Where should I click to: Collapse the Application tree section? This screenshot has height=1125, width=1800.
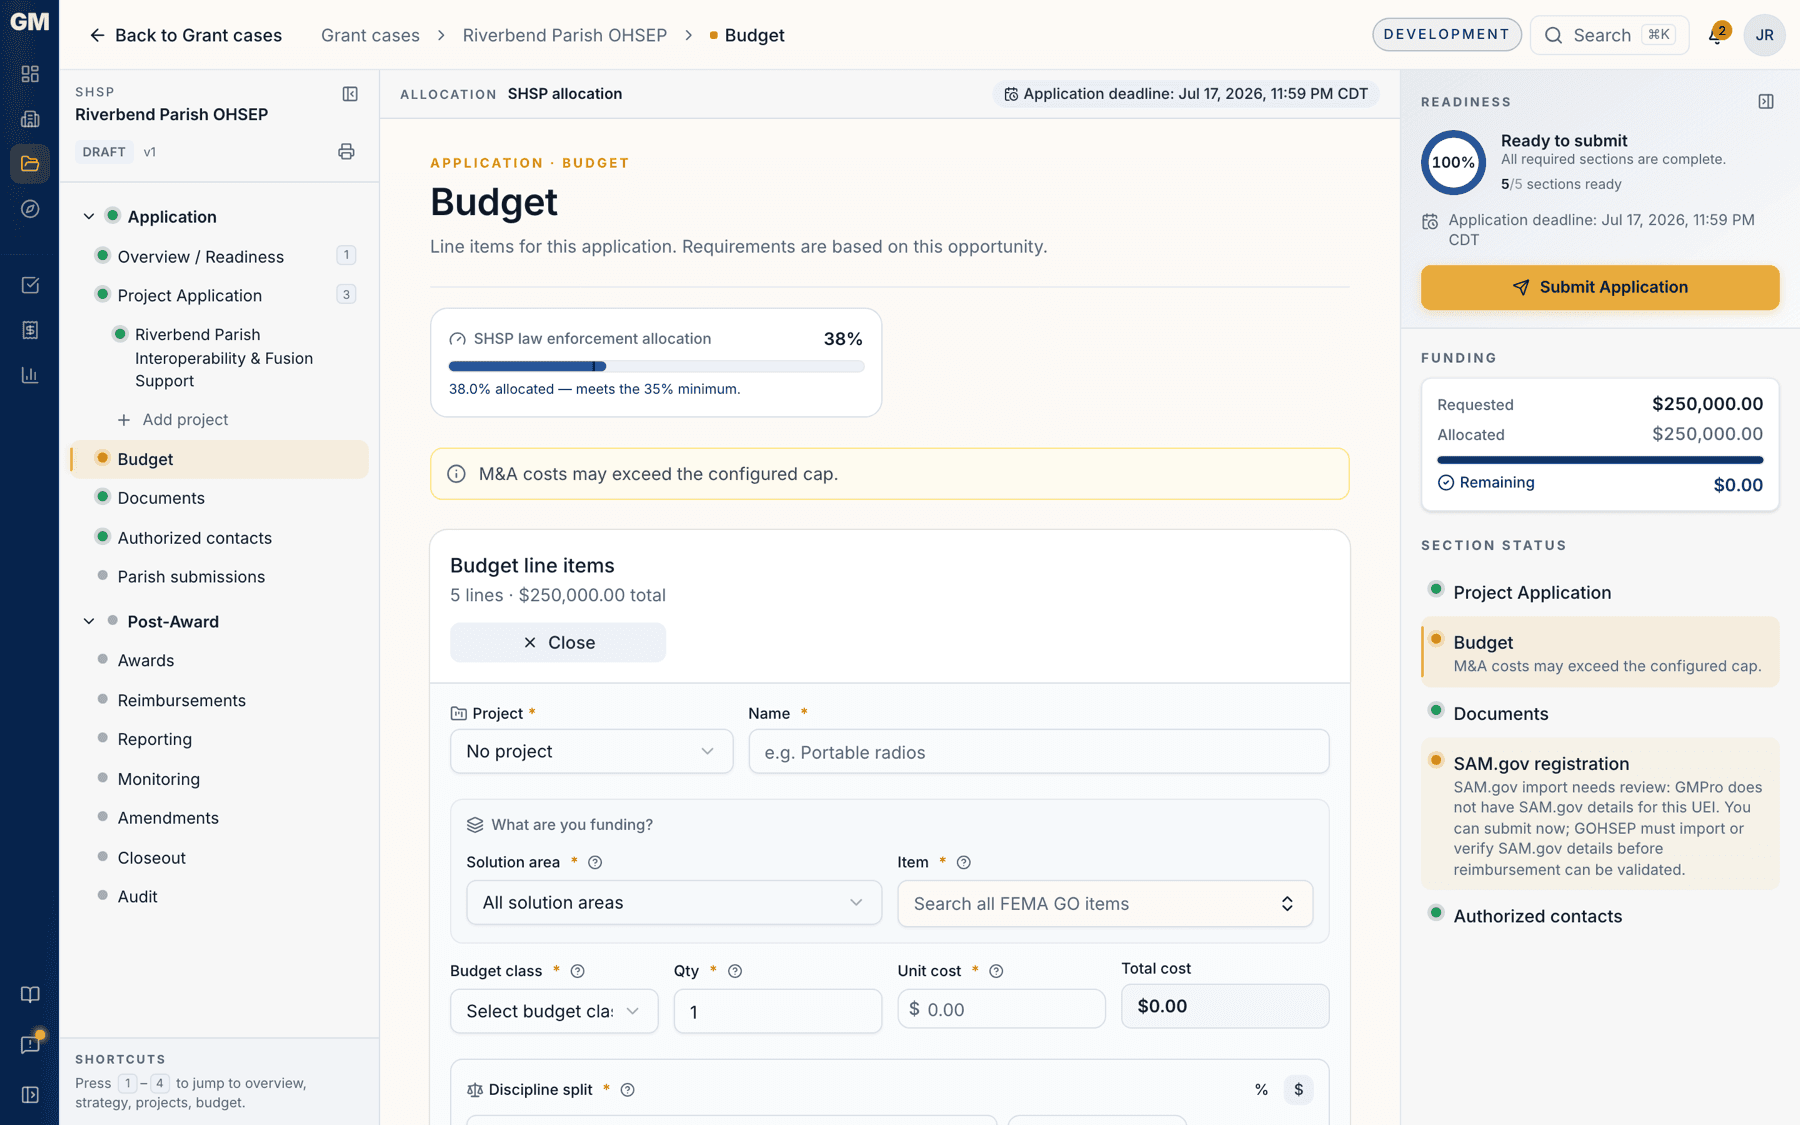pyautogui.click(x=89, y=217)
